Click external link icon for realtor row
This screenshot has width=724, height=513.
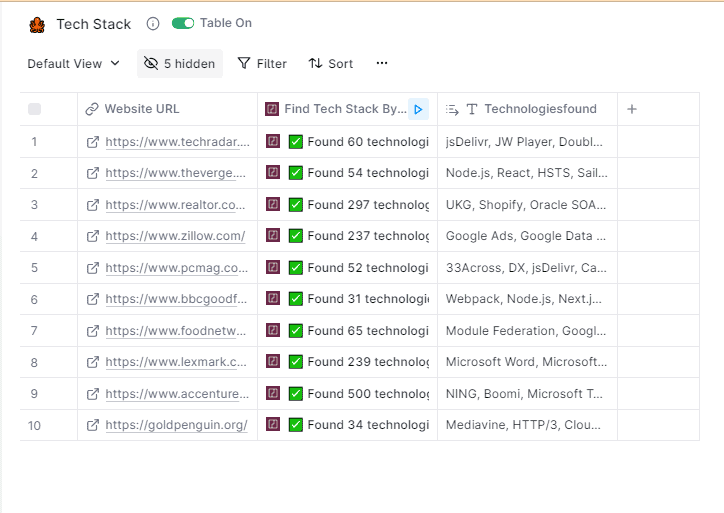click(x=93, y=205)
